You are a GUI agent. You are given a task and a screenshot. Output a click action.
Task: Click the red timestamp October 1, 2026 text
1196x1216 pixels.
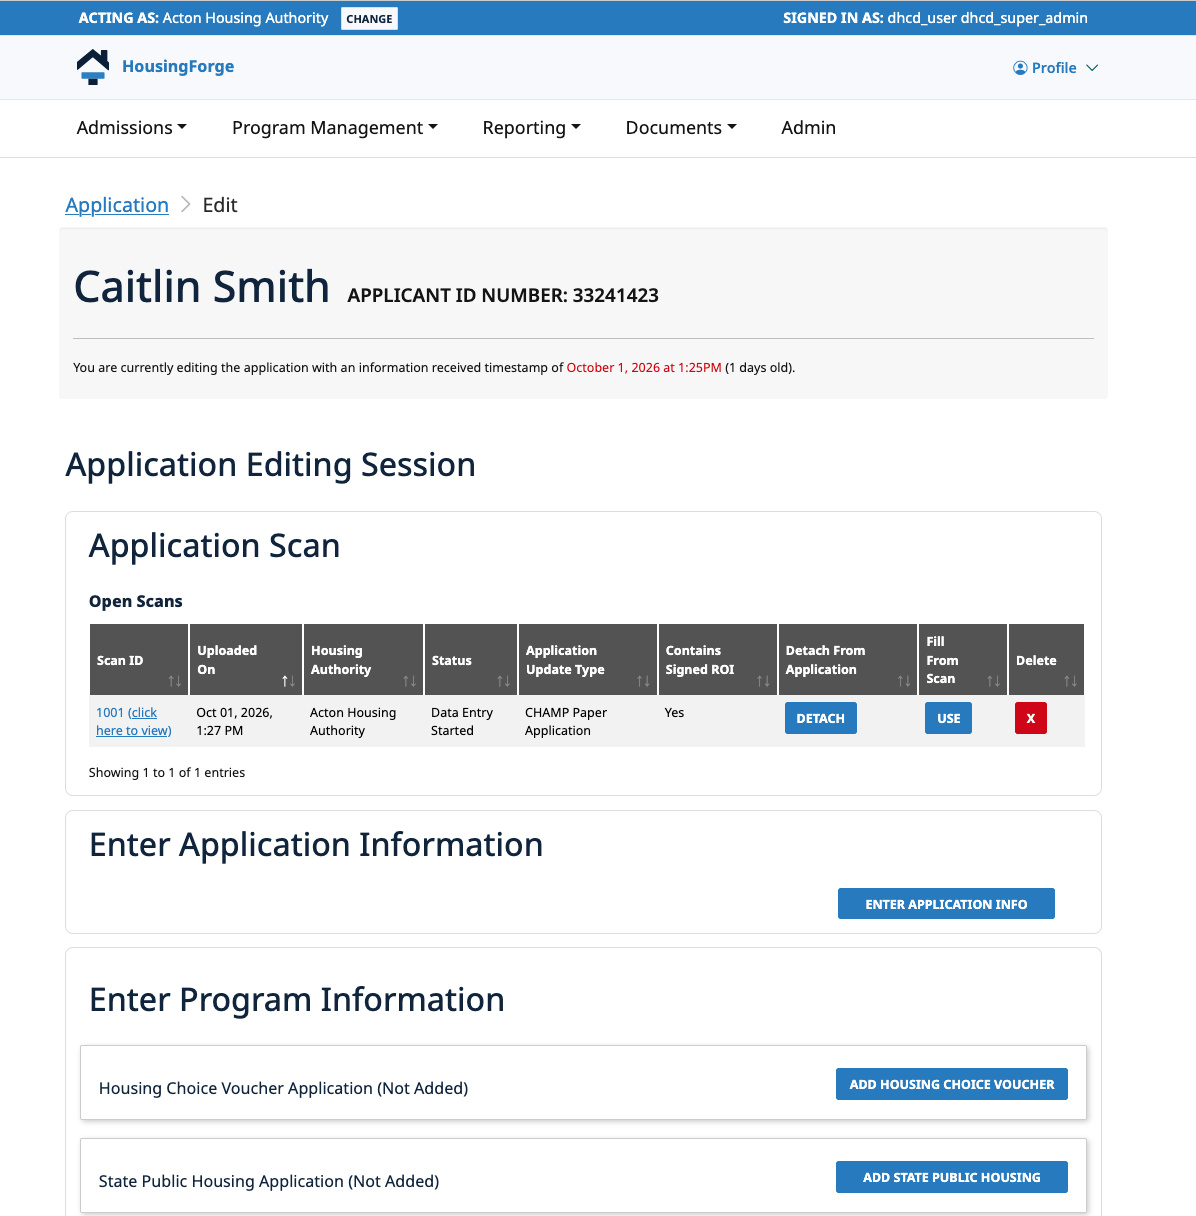(x=644, y=368)
